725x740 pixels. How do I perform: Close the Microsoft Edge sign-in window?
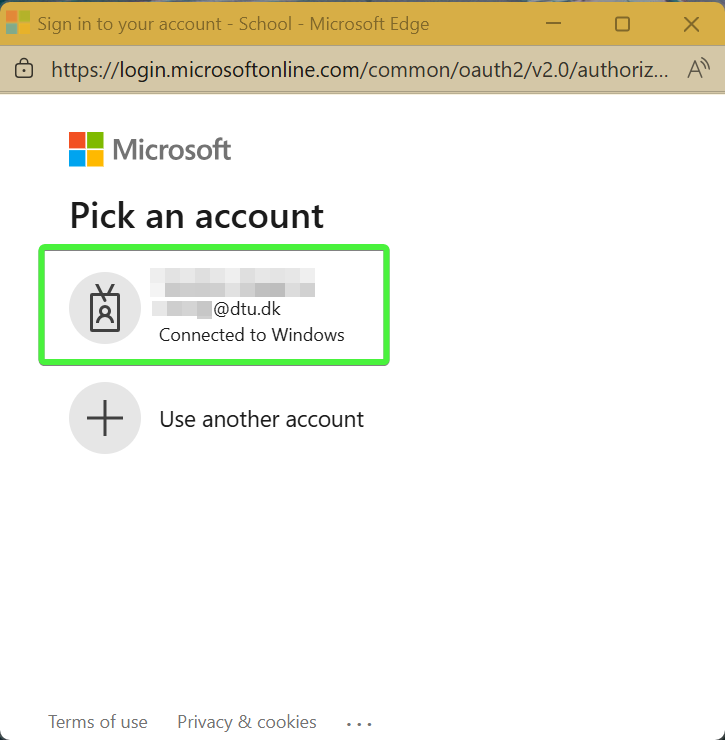point(691,24)
